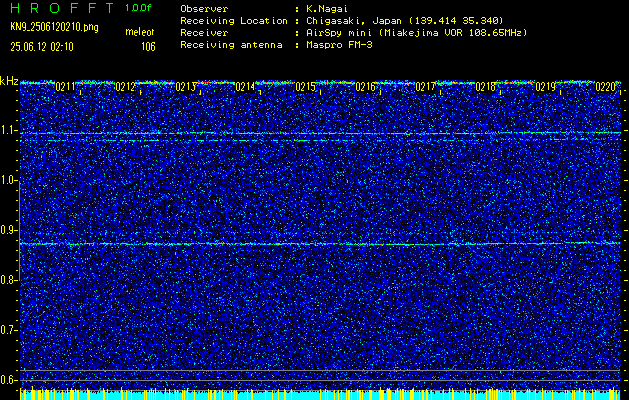Click the HROFFT title text
The height and width of the screenshot is (400, 629).
tap(62, 8)
